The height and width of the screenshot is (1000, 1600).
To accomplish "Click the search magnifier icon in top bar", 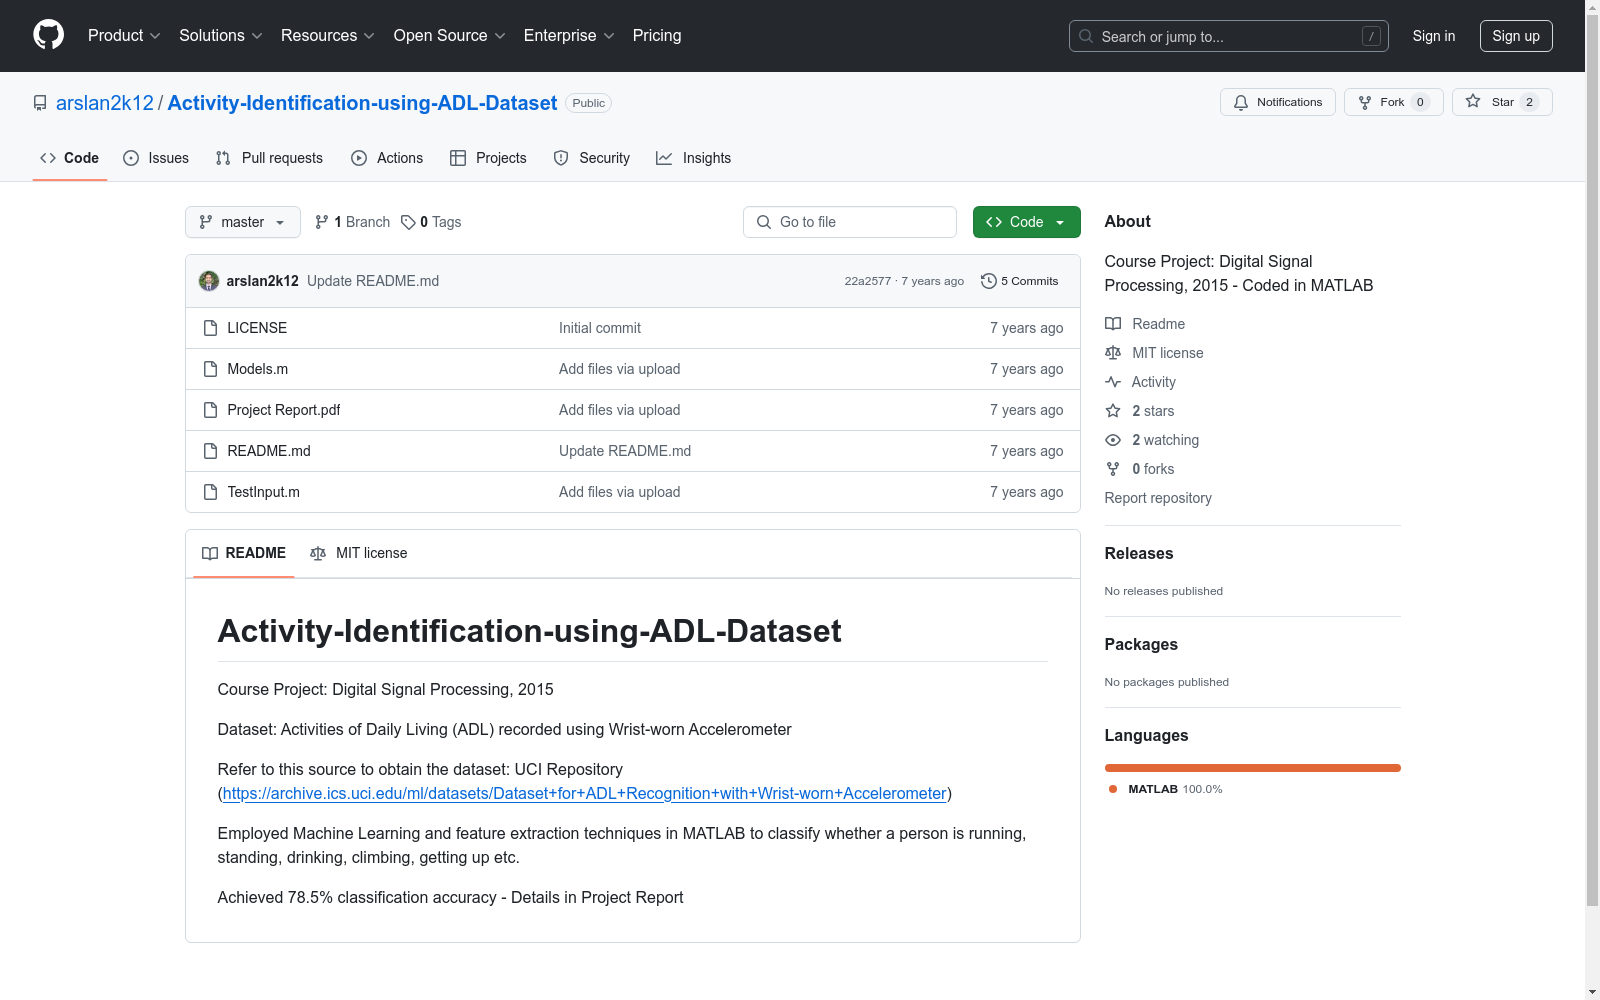I will coord(1086,36).
